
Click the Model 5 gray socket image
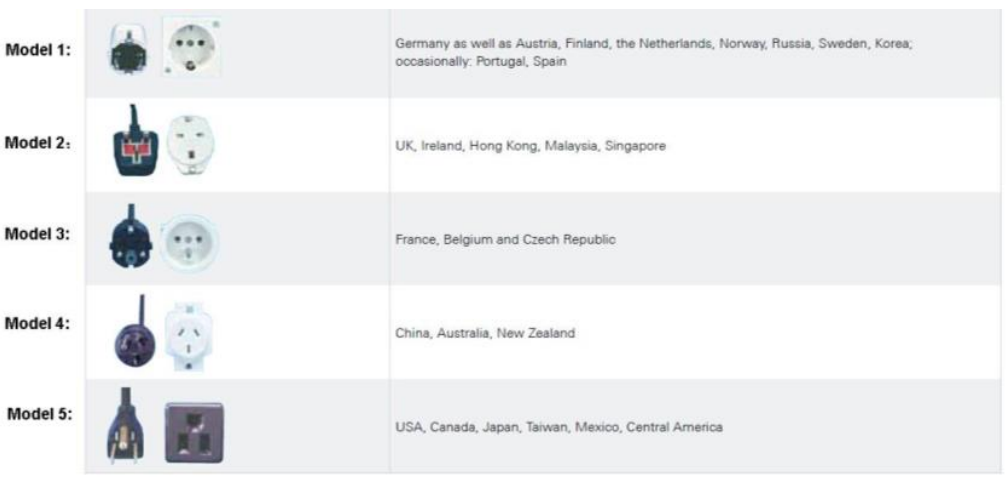[x=193, y=432]
